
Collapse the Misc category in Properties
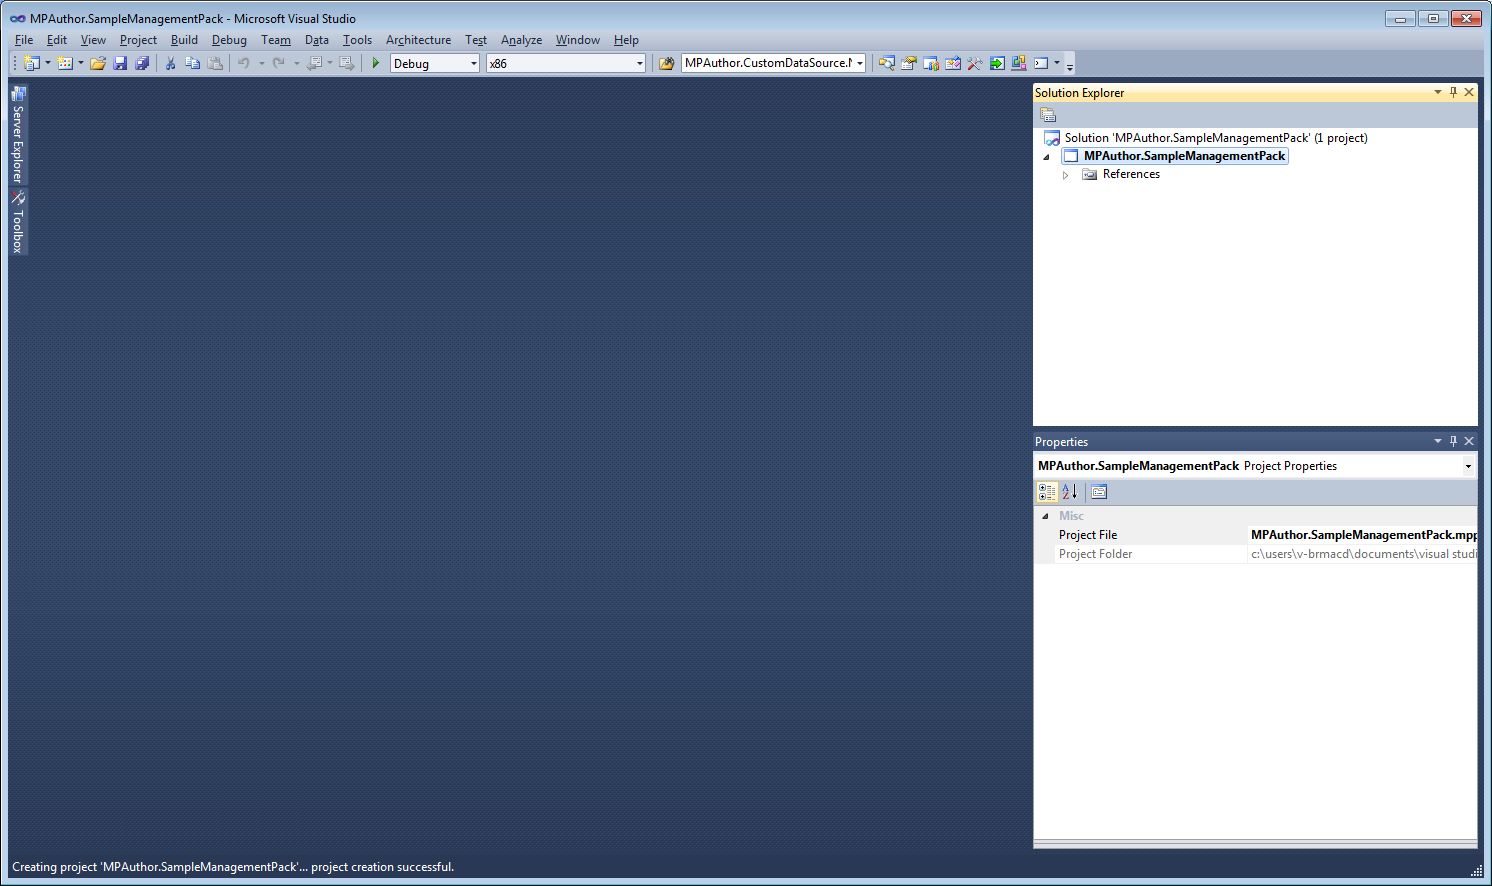pos(1046,516)
